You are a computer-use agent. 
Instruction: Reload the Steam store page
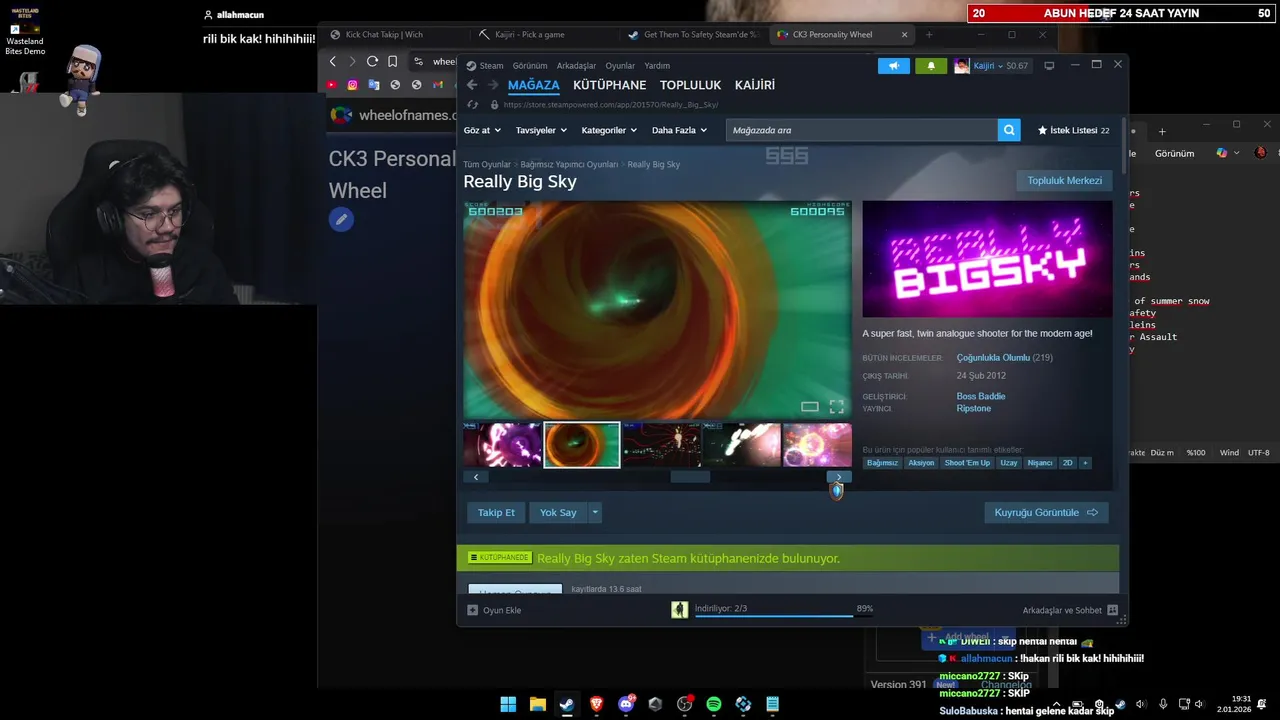pos(472,104)
